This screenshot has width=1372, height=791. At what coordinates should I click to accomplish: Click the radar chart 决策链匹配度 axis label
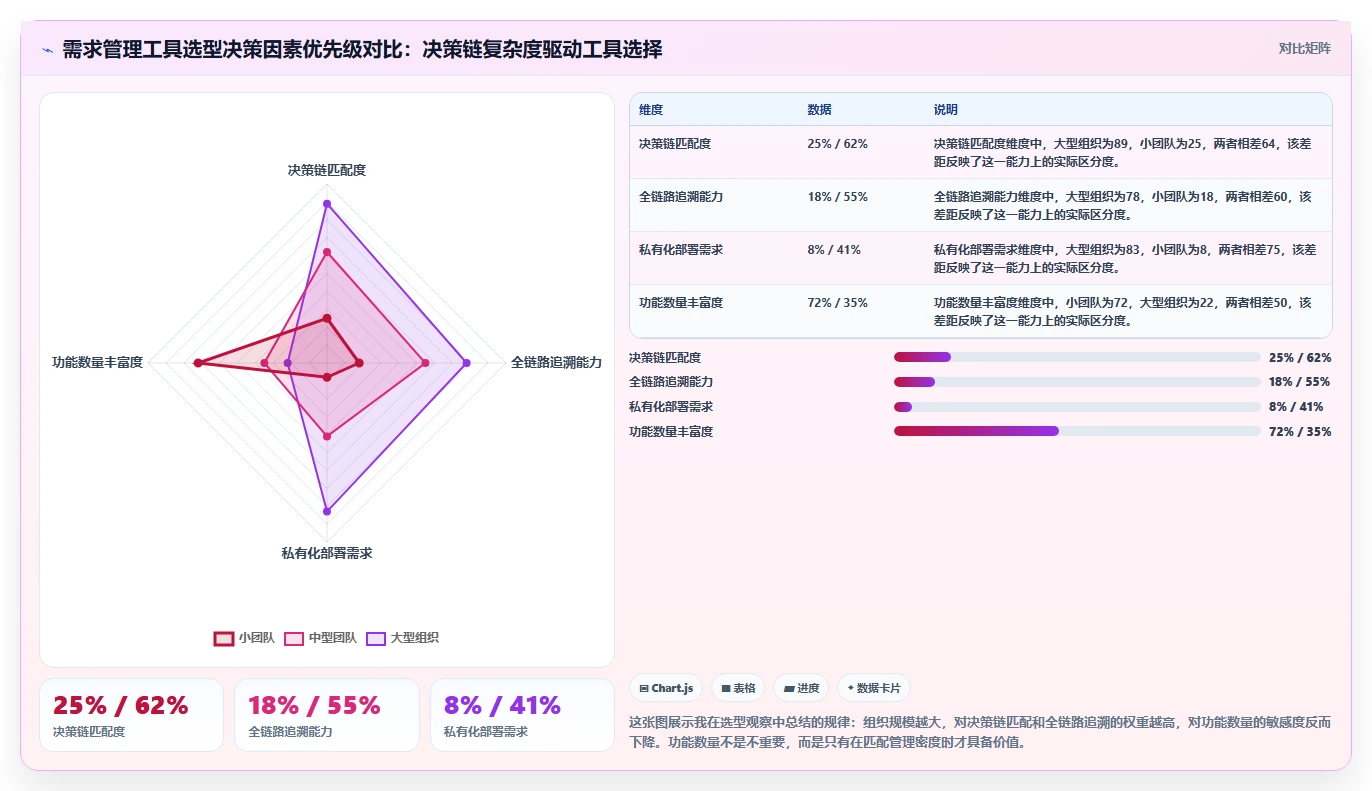pos(327,171)
